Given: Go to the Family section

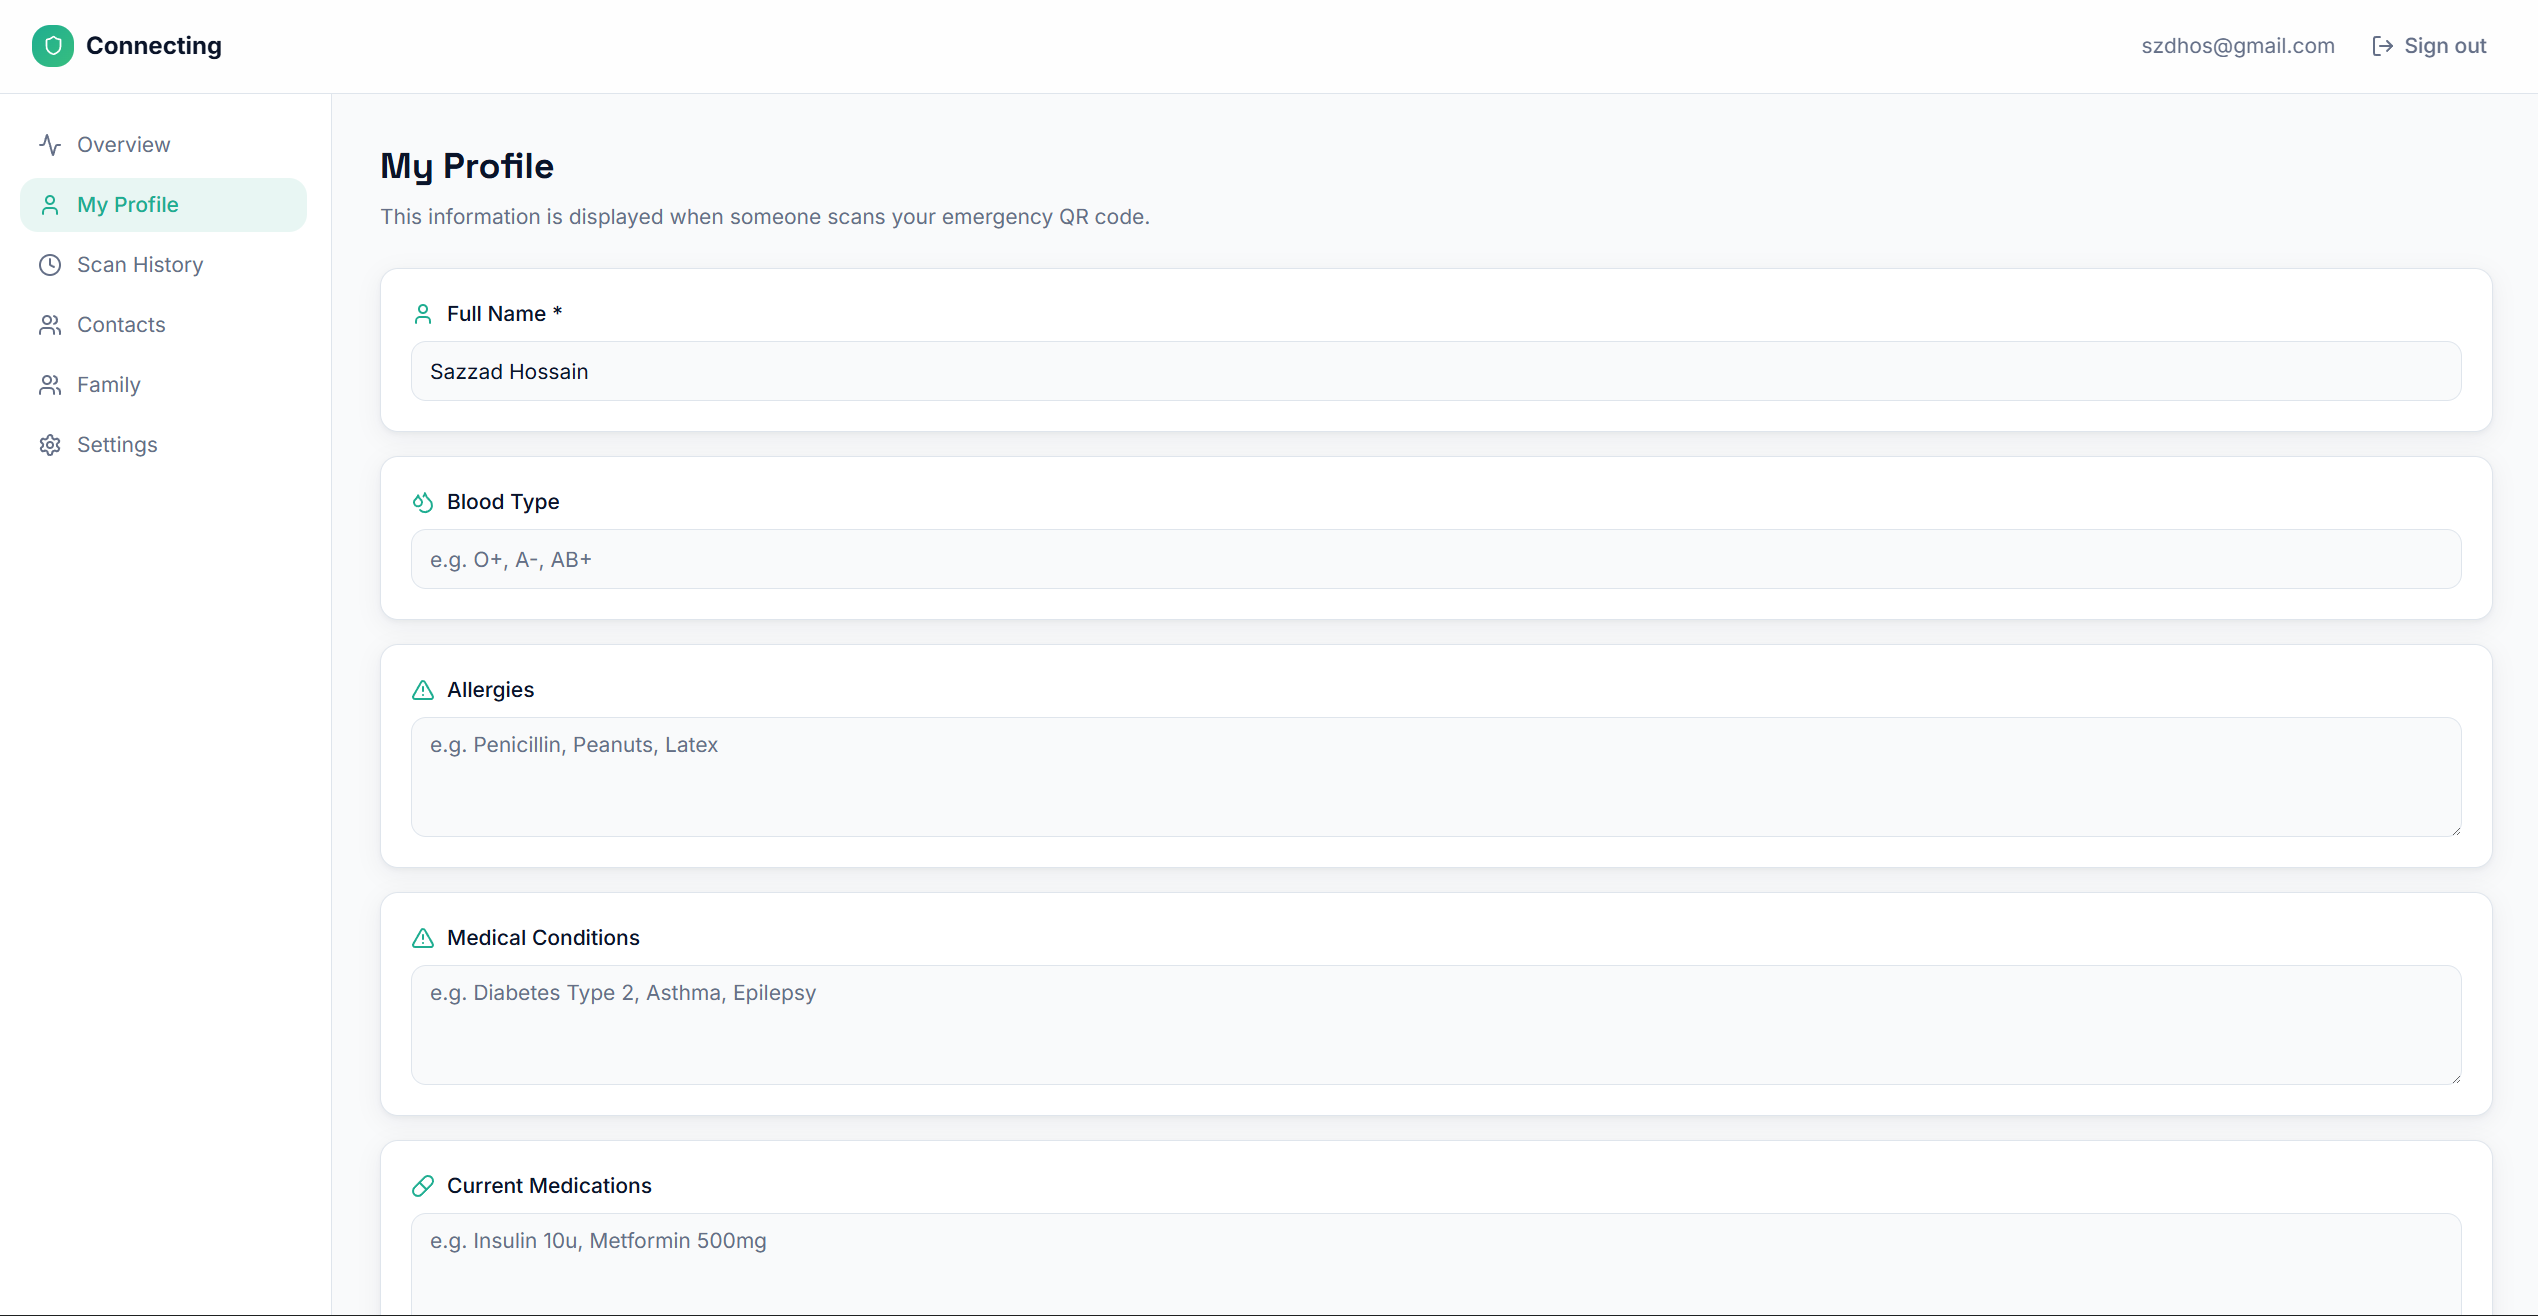Looking at the screenshot, I should pos(108,385).
